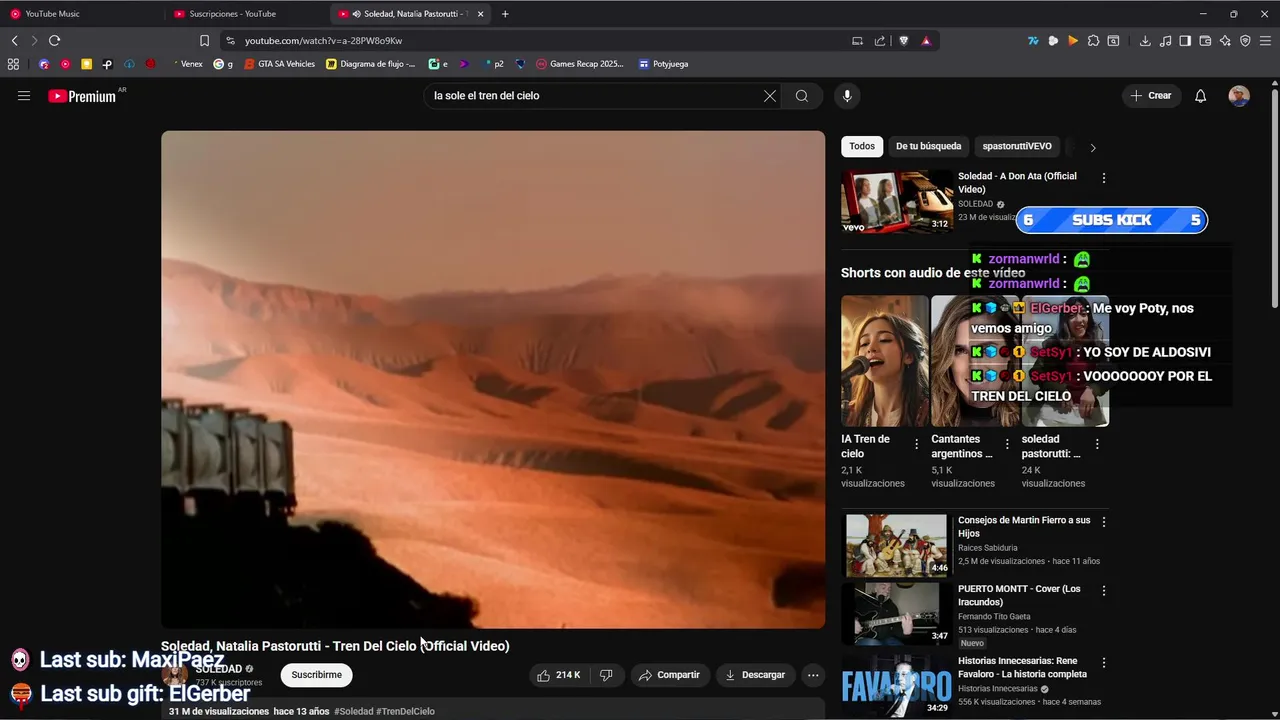Image resolution: width=1280 pixels, height=720 pixels.
Task: Select the spastoruttiVEVO chip
Action: pyautogui.click(x=1017, y=146)
